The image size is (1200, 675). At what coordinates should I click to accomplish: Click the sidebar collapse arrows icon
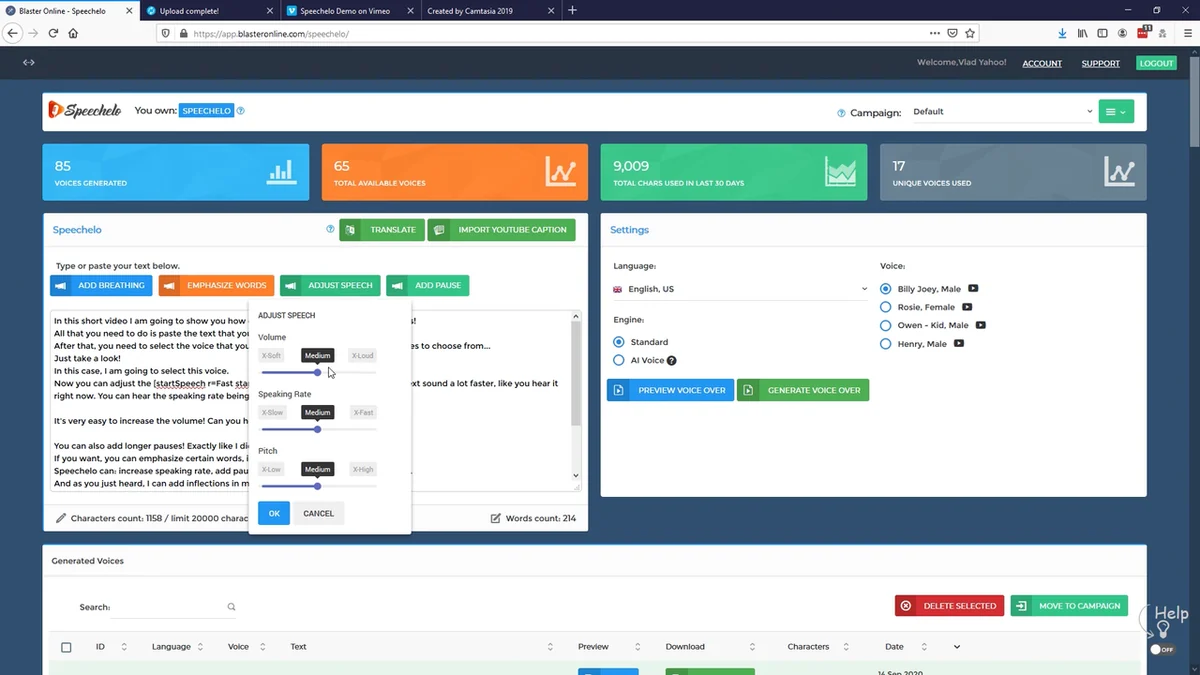coord(29,62)
